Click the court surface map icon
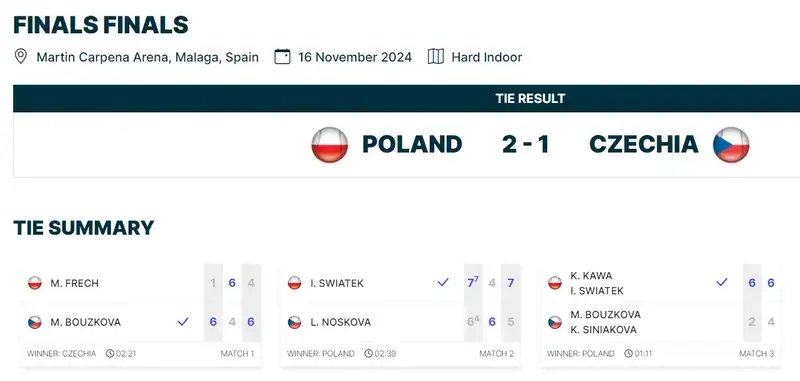This screenshot has width=800, height=381. point(436,56)
